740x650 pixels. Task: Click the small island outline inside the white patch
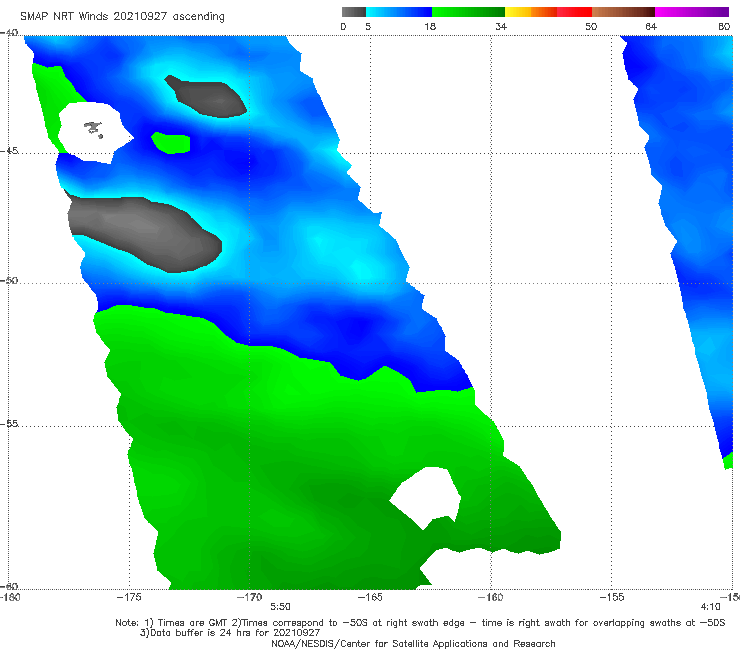[93, 129]
